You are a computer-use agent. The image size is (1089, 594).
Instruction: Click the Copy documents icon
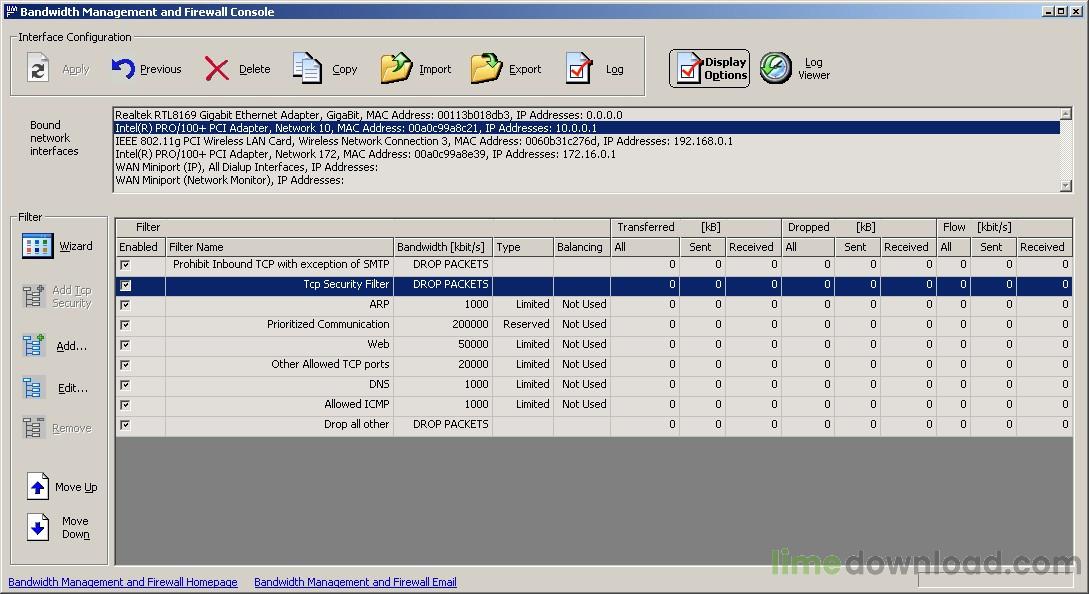pos(306,68)
